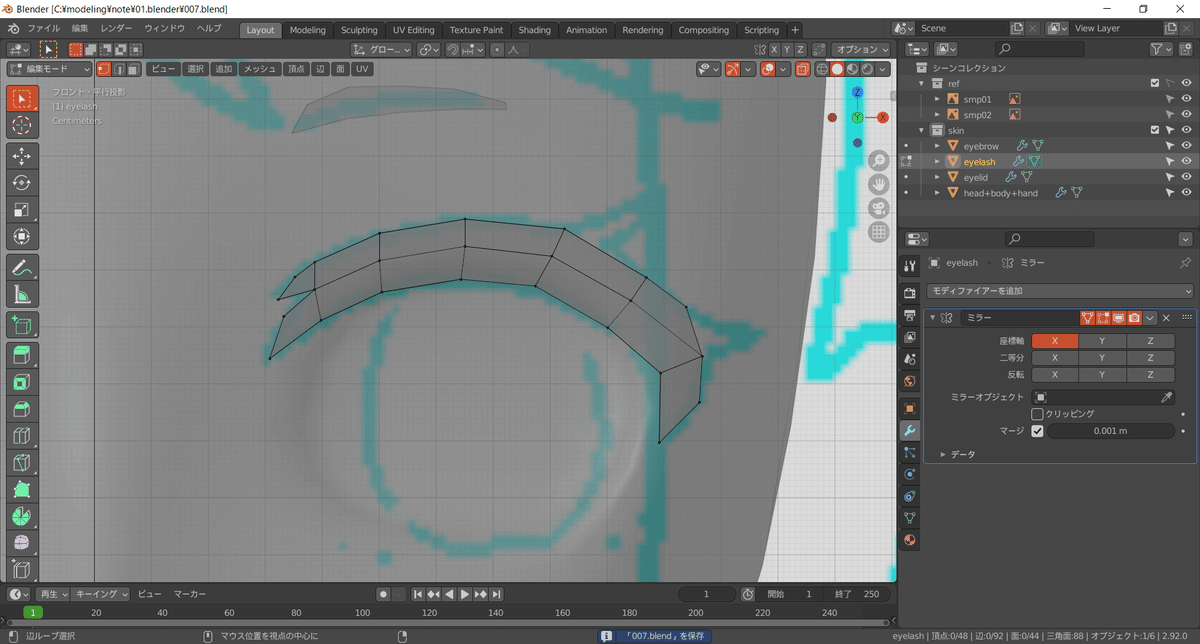Screen dimensions: 1200x644
Task: Click the play animation button
Action: 465,594
